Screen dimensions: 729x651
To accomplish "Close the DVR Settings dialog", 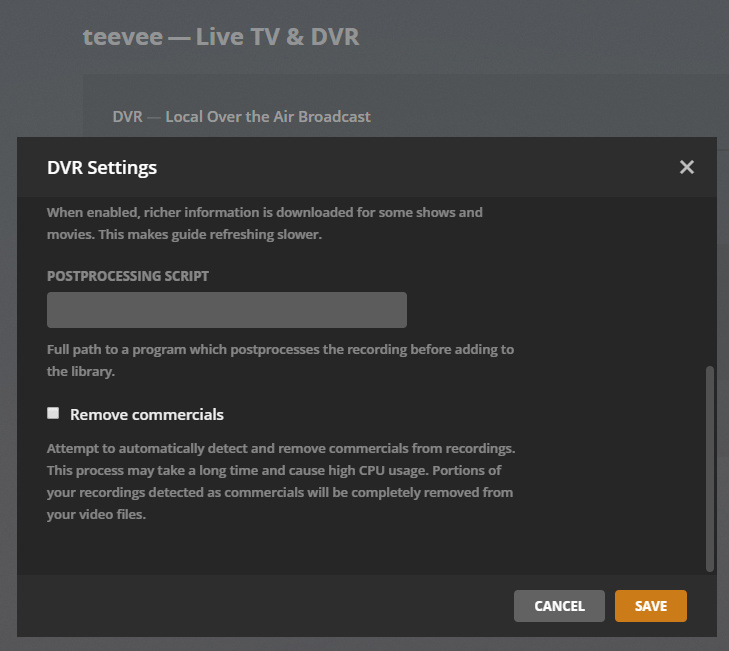I will tap(687, 167).
